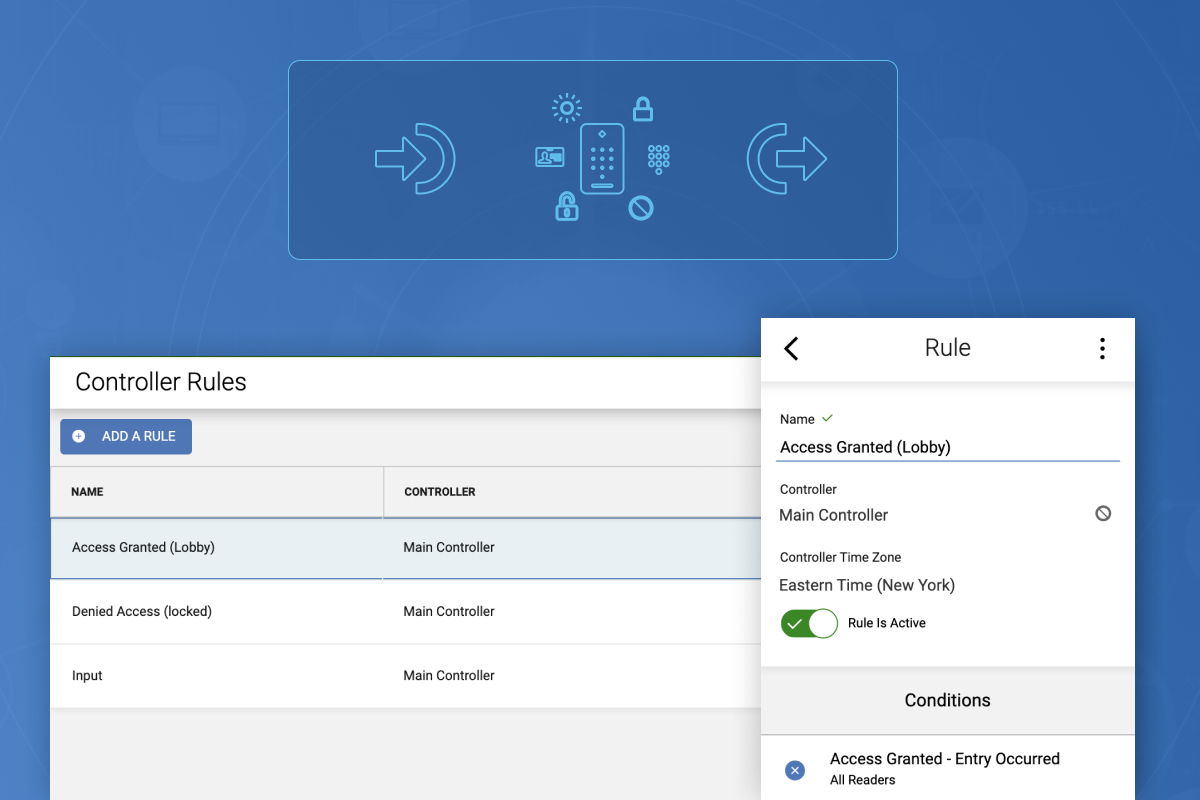Open the Denied Access (locked) rule
Screen dimensions: 1200x800
pos(142,611)
